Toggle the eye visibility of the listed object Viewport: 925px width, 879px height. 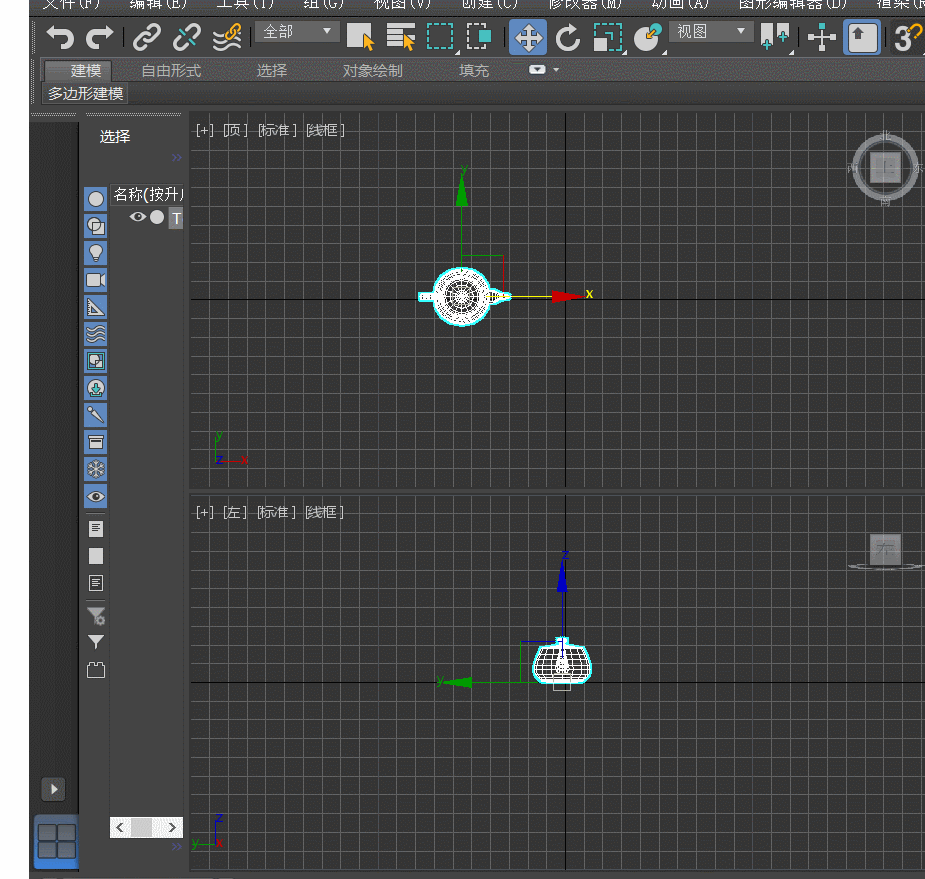(137, 217)
